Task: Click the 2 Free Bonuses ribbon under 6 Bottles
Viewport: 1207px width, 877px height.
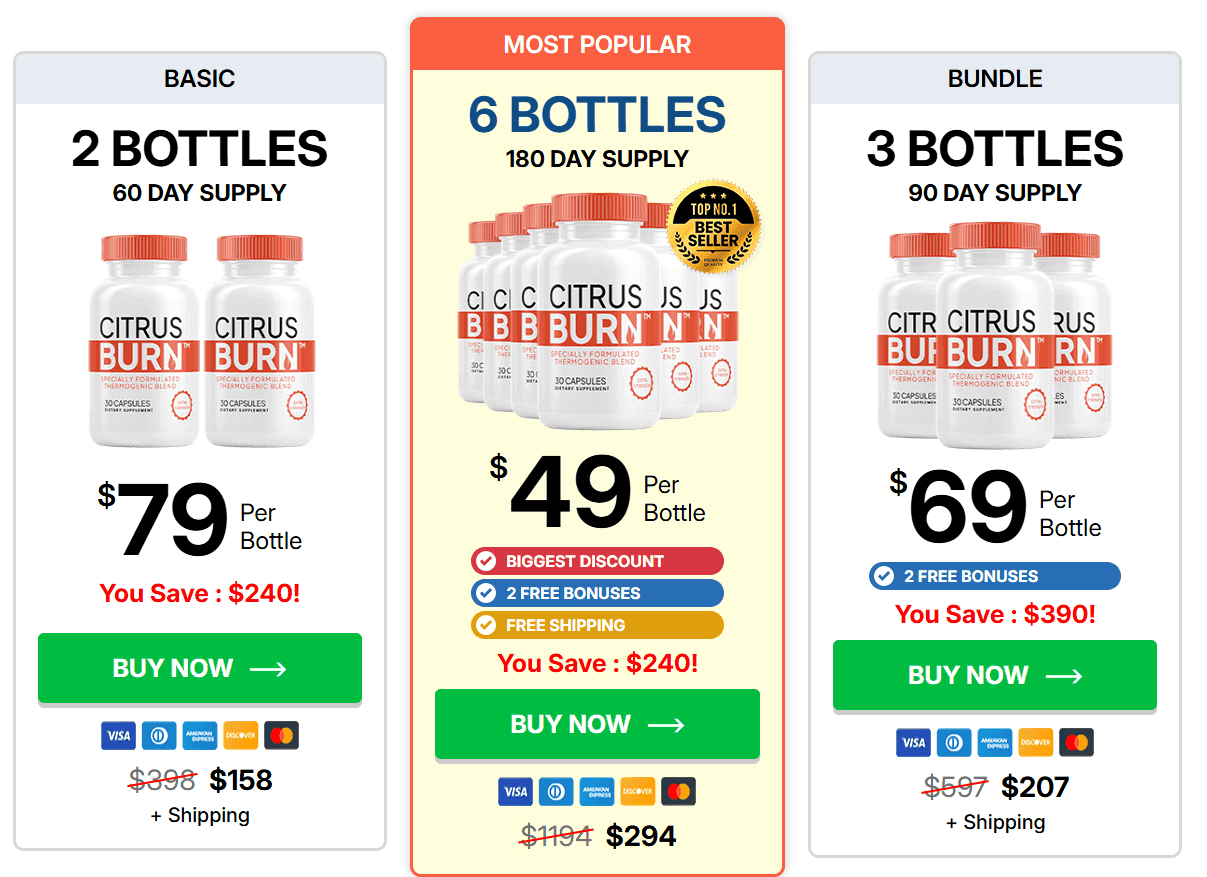Action: tap(597, 593)
